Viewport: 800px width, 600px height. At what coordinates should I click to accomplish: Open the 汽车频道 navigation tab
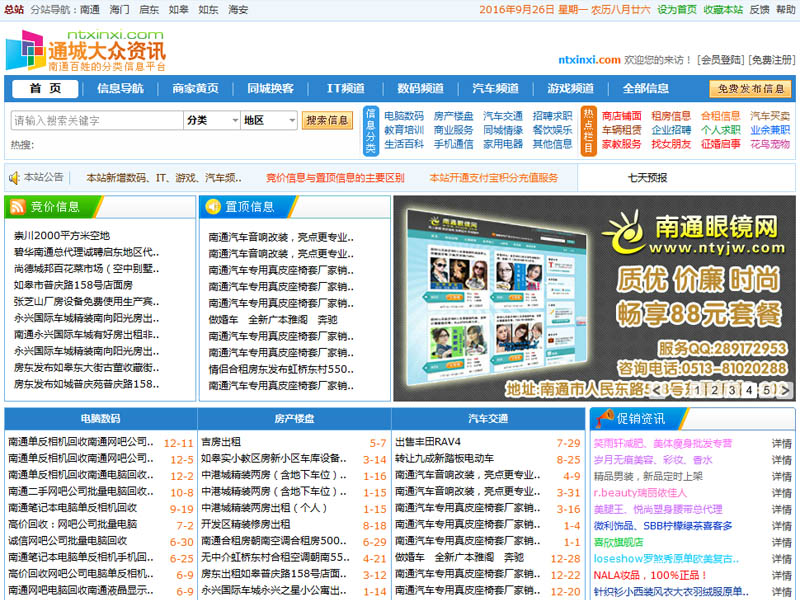point(495,88)
